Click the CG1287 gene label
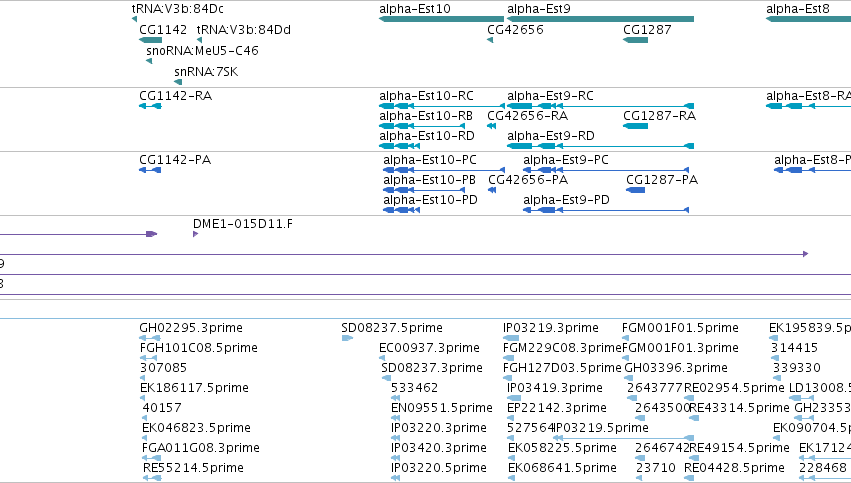The image size is (851, 483). click(x=647, y=30)
